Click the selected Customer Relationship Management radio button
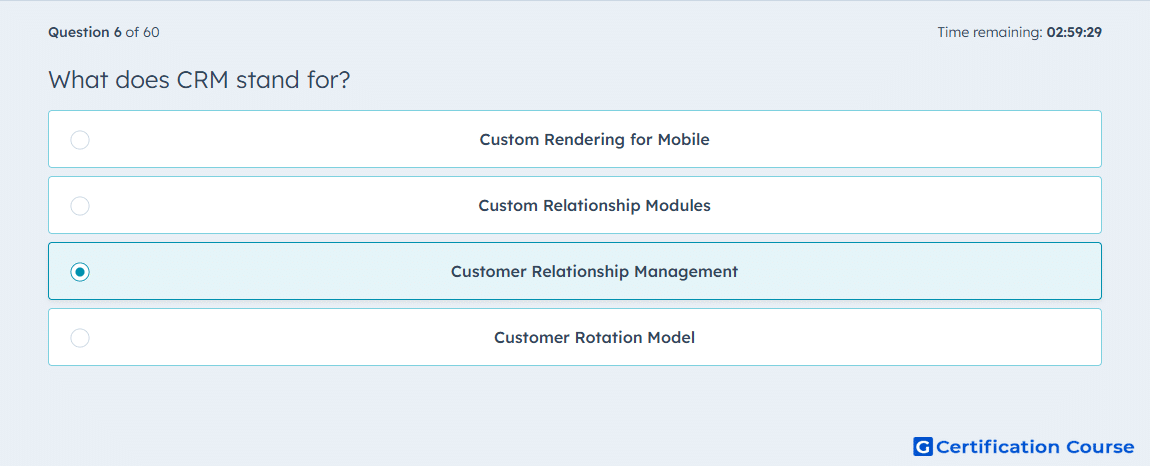 pyautogui.click(x=80, y=272)
